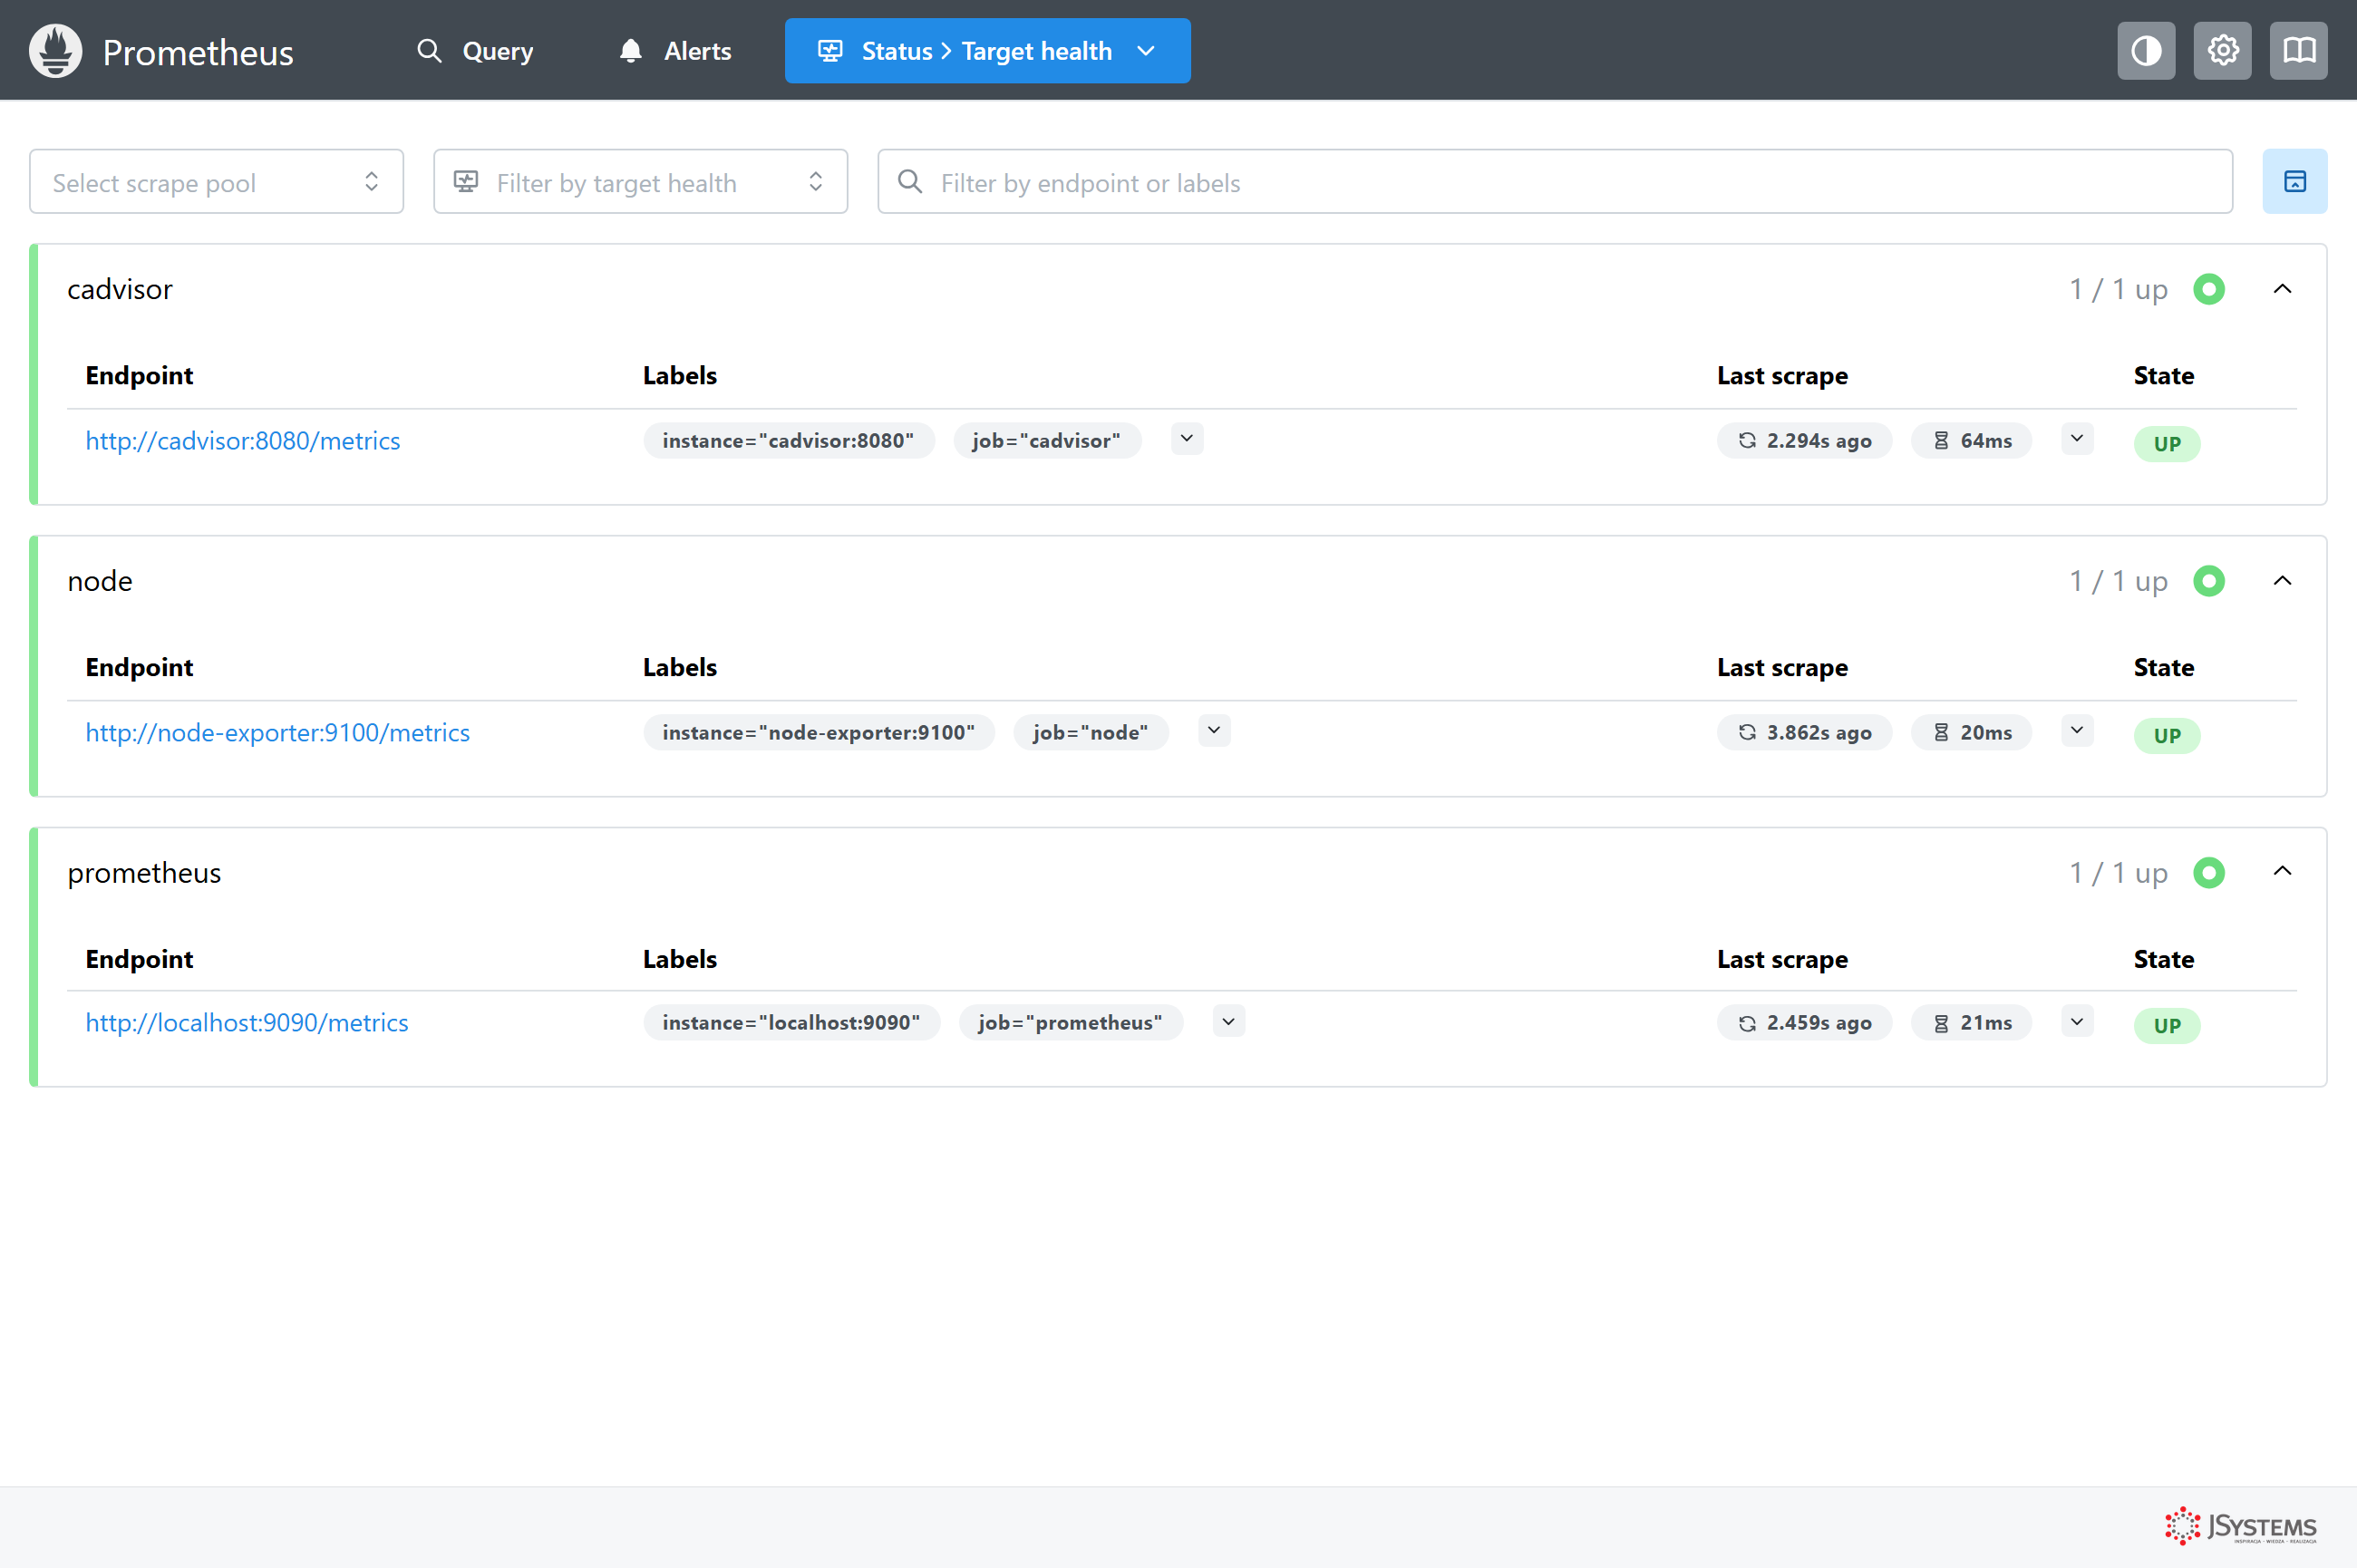This screenshot has height=1568, width=2357.
Task: Click the 2.294s ago last scrape badge
Action: coord(1804,441)
